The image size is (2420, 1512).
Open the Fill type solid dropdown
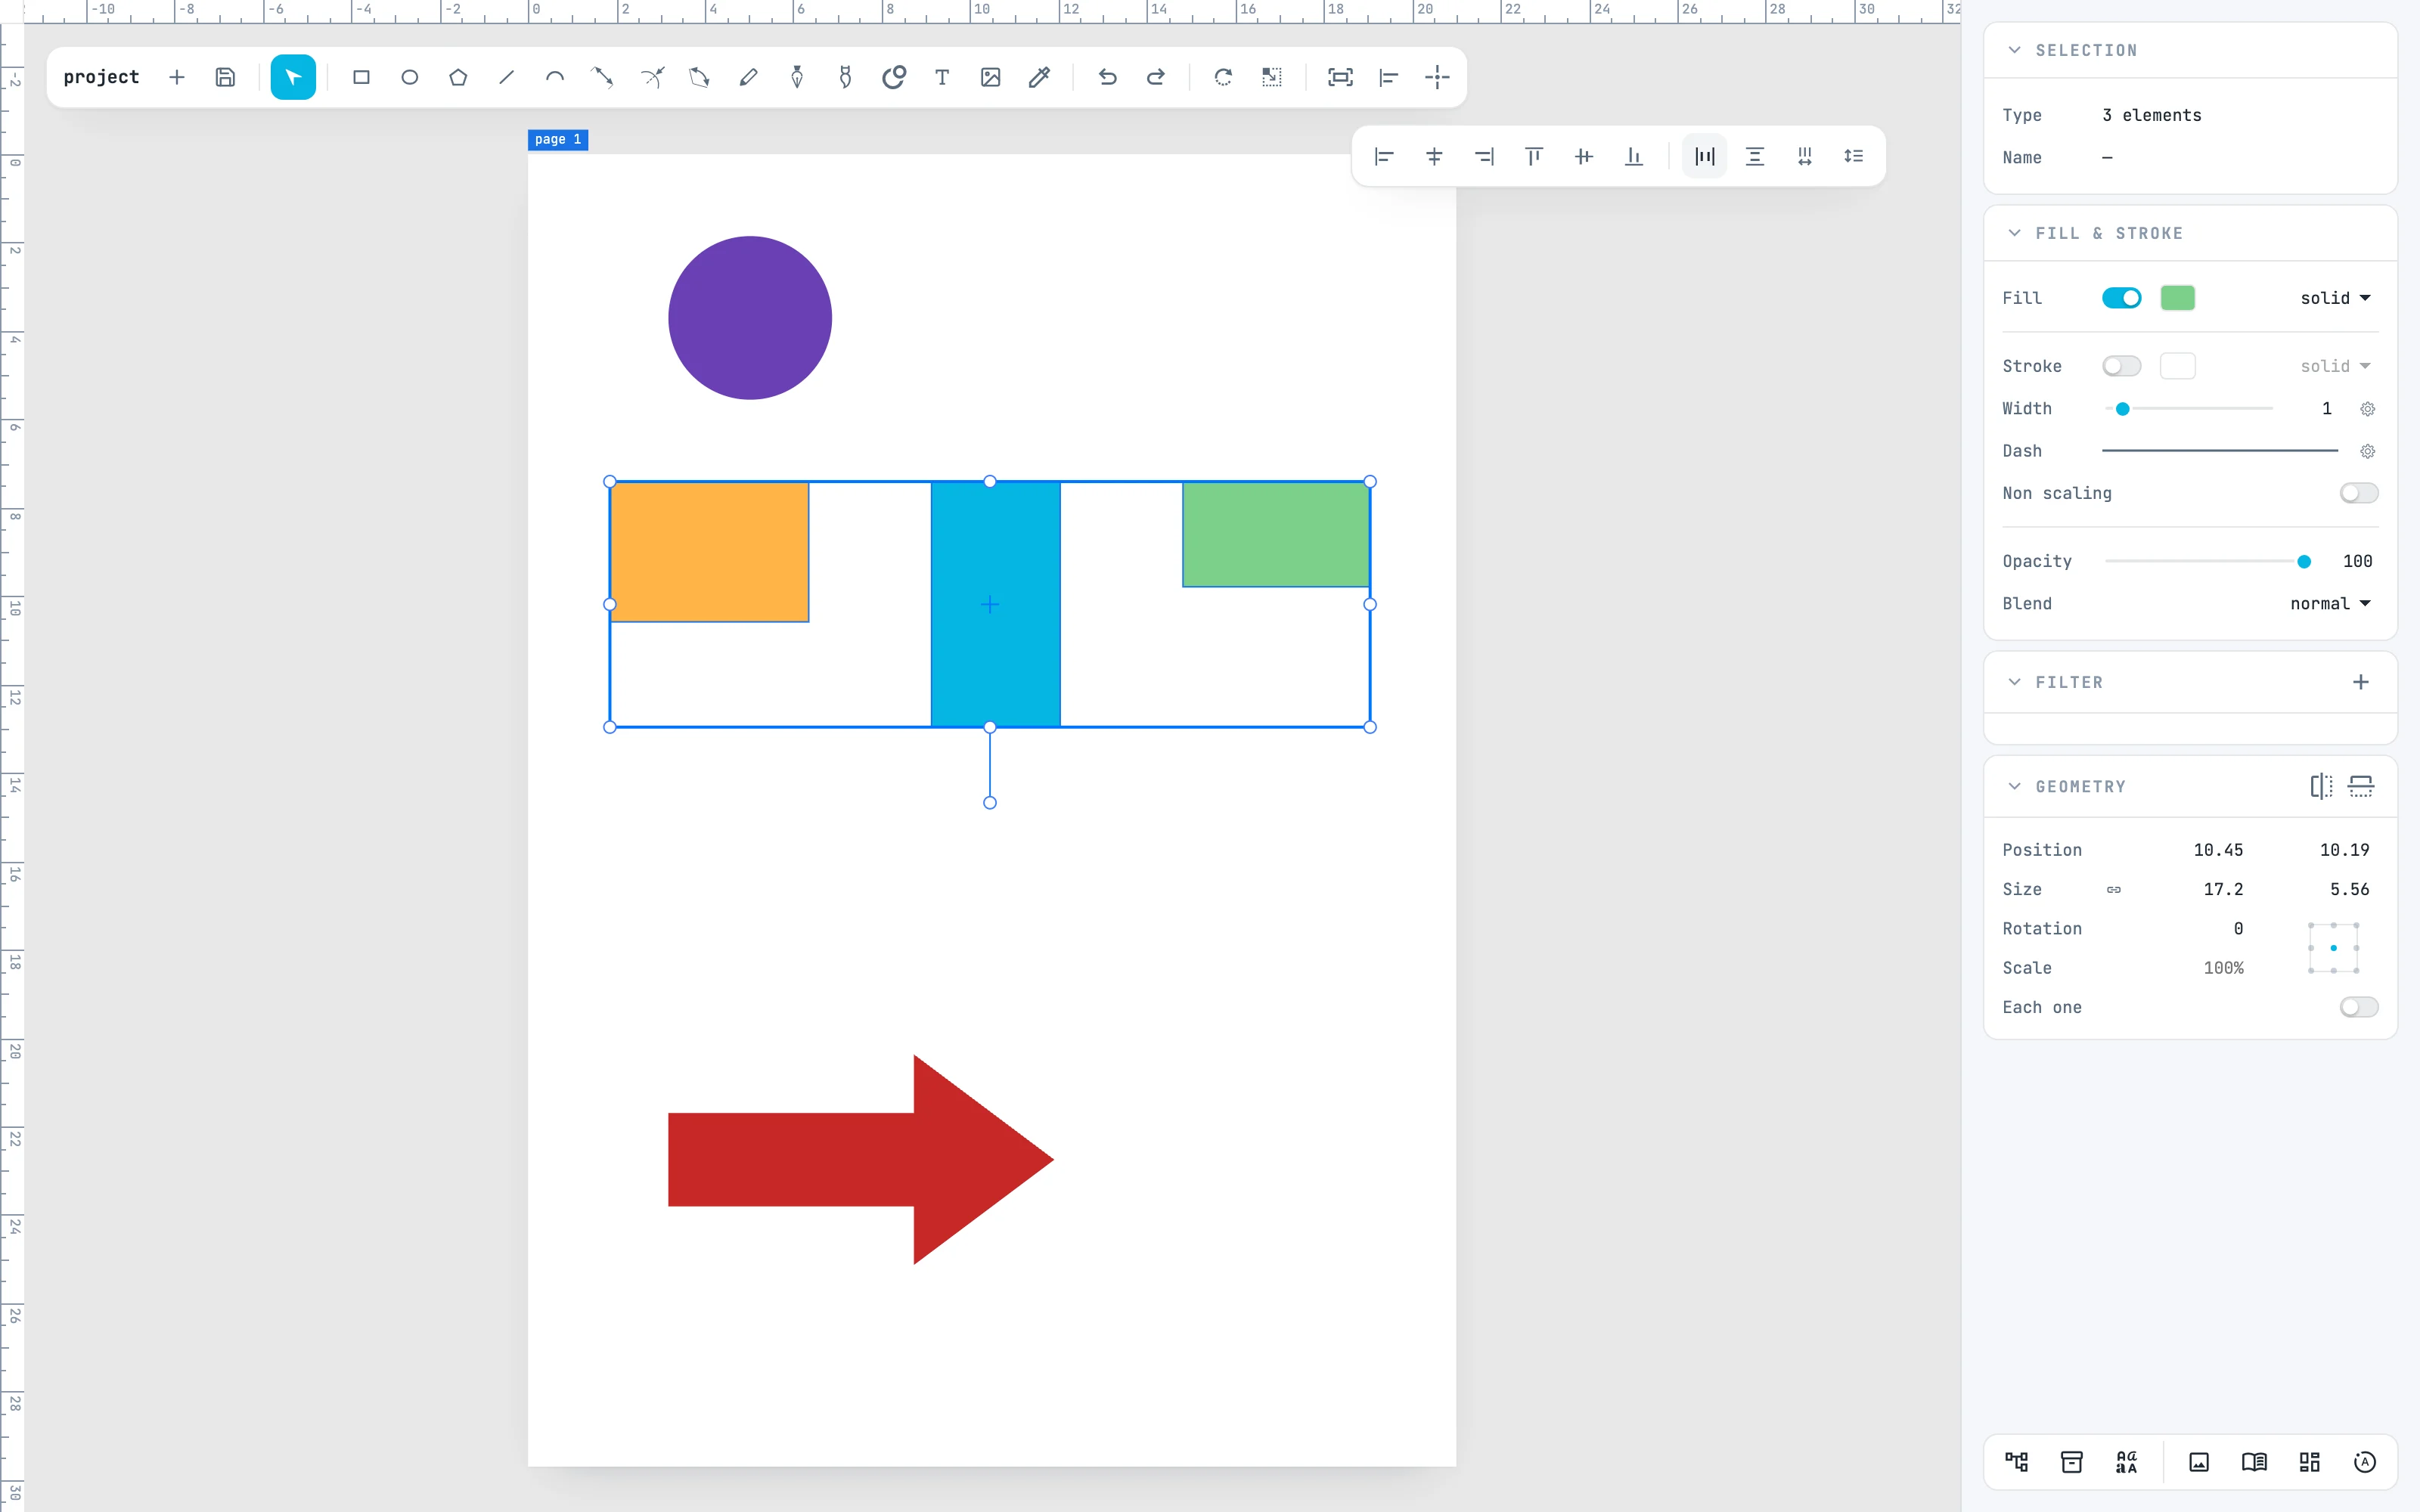pyautogui.click(x=2335, y=298)
